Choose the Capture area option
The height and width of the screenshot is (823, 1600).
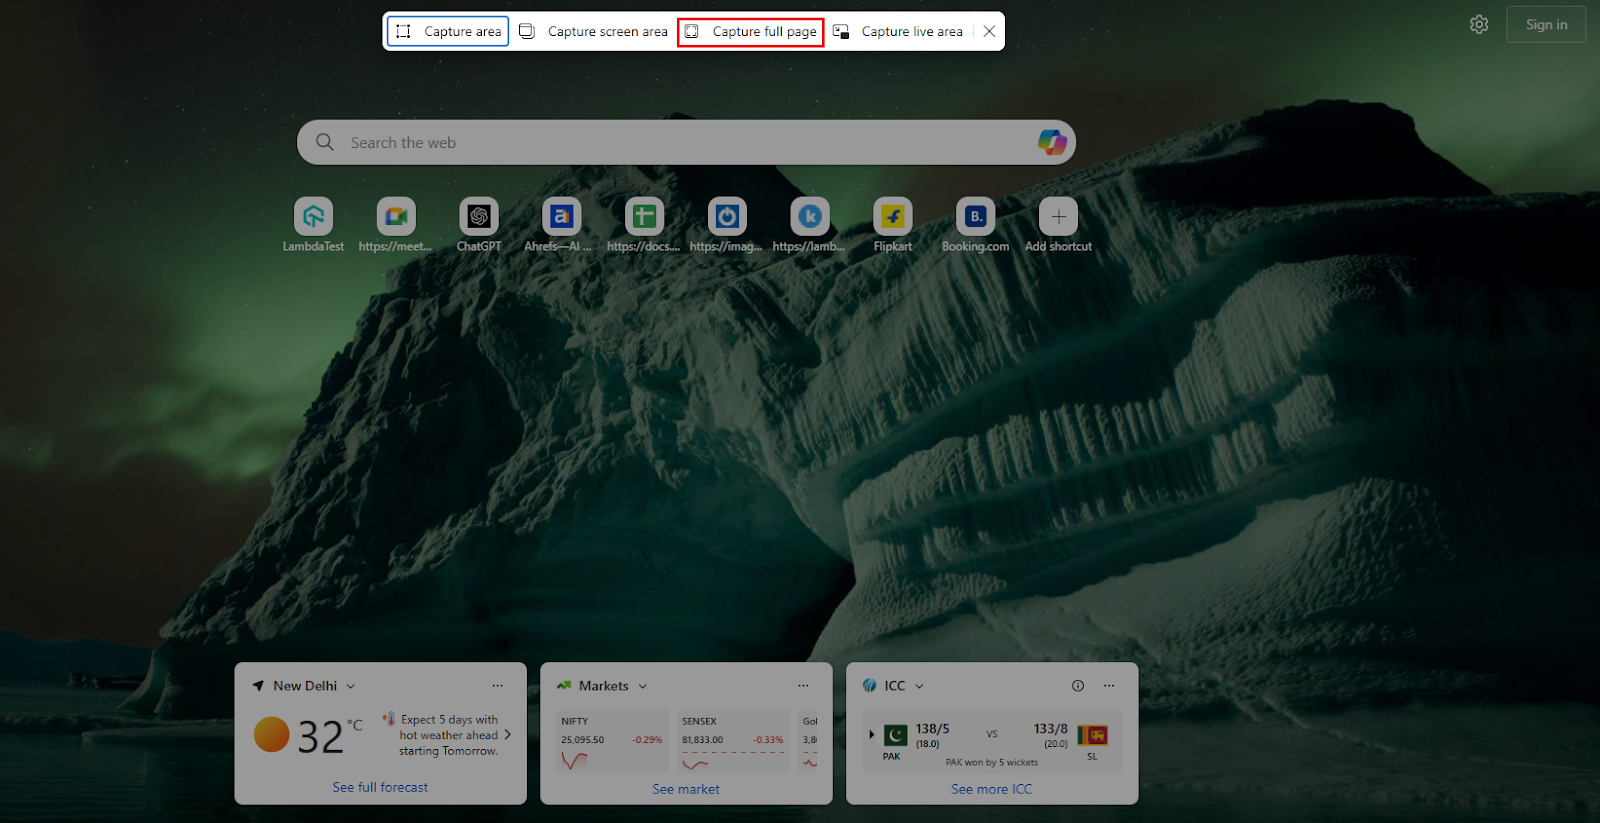point(448,32)
